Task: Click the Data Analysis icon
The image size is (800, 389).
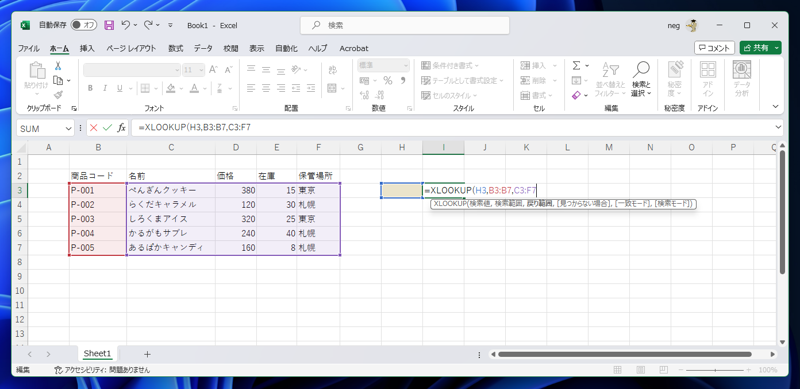Action: (x=741, y=69)
